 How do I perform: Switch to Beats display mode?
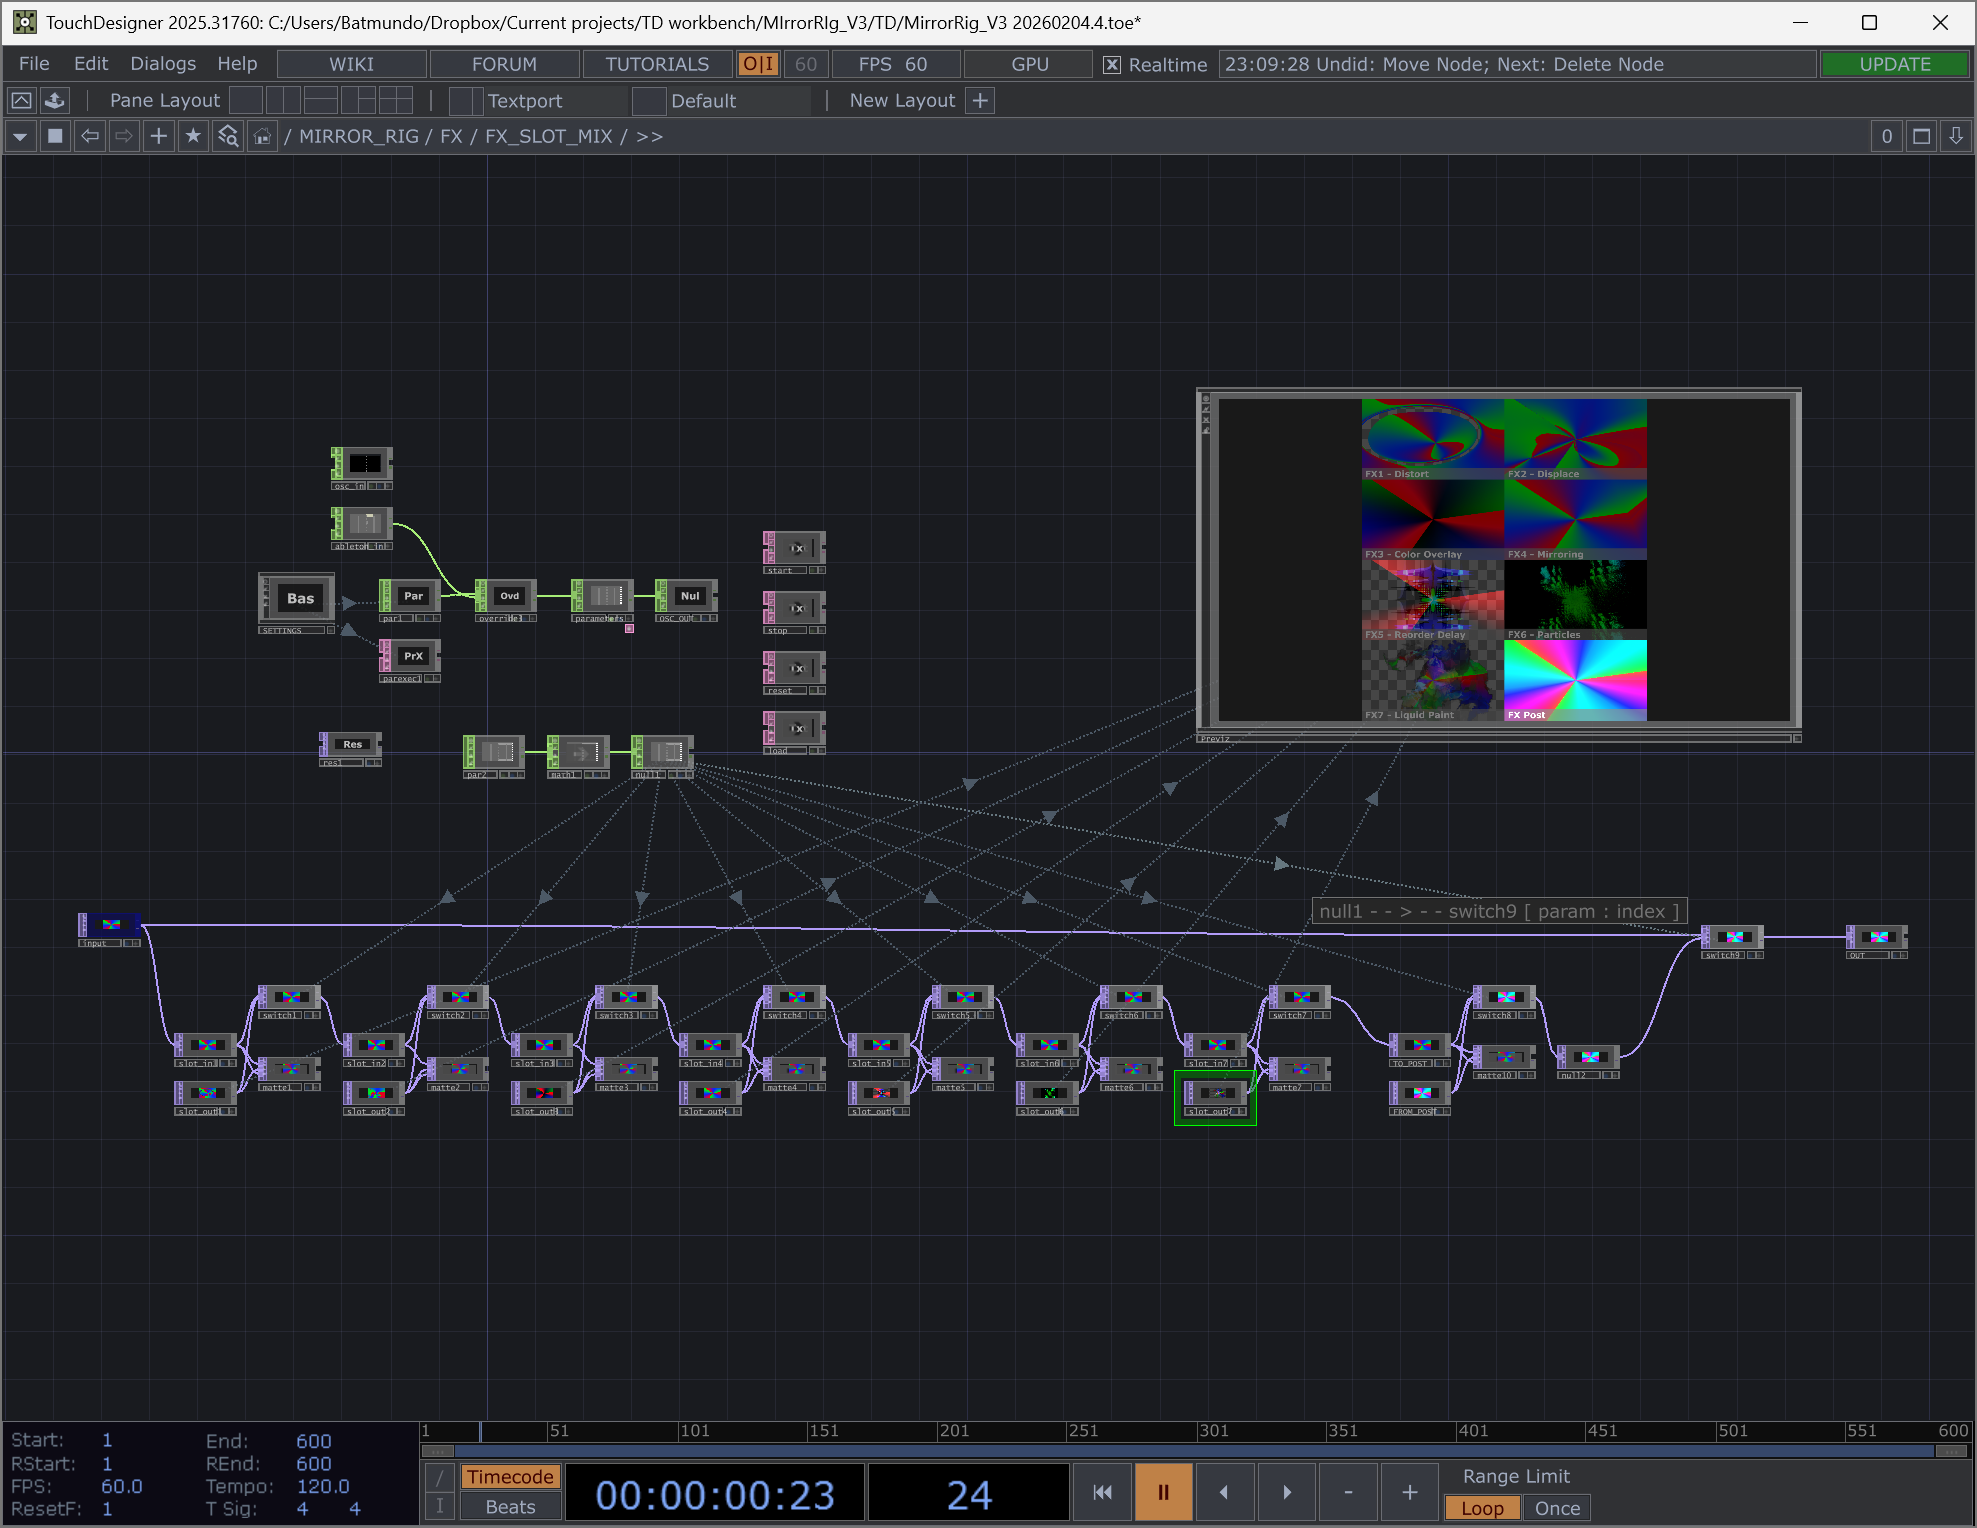click(x=510, y=1507)
